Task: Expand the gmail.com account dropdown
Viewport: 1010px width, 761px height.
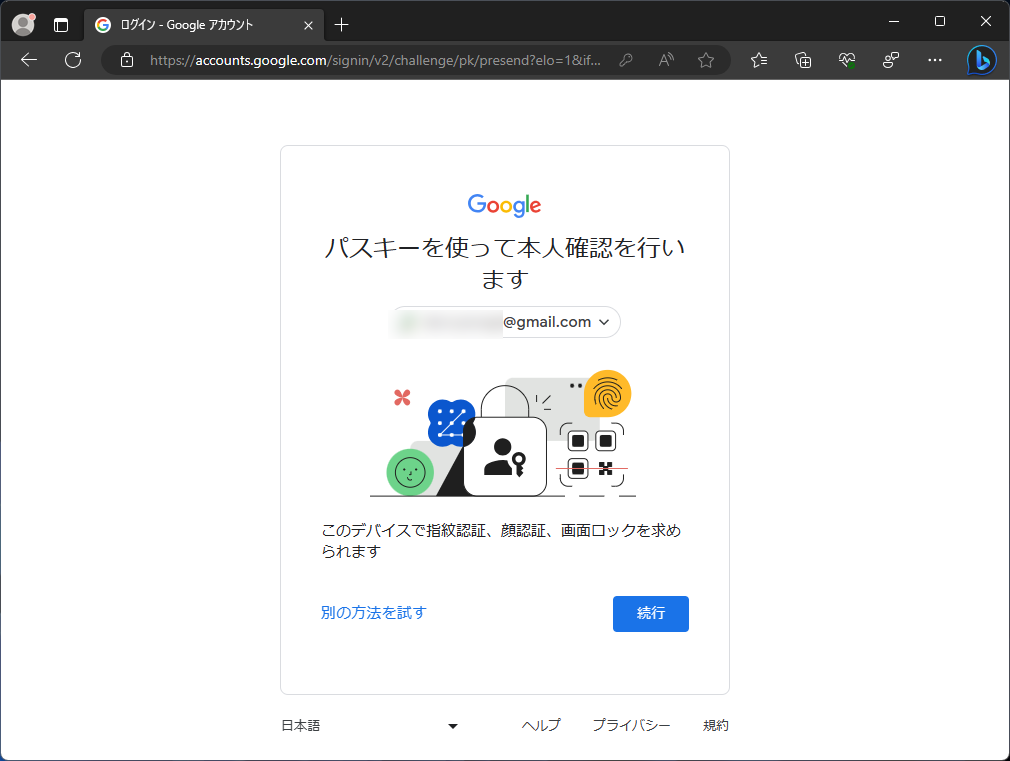Action: coord(604,322)
